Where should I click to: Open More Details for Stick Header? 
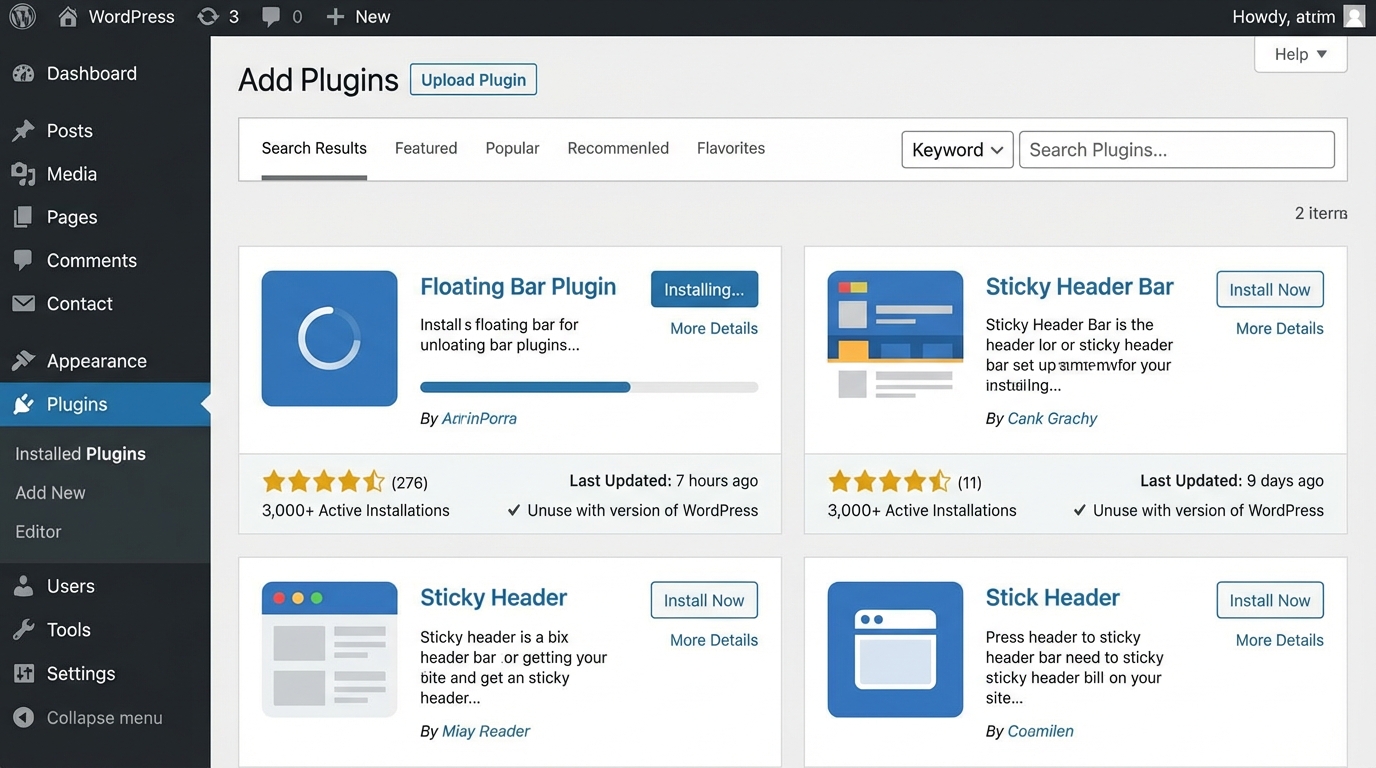(x=1279, y=640)
